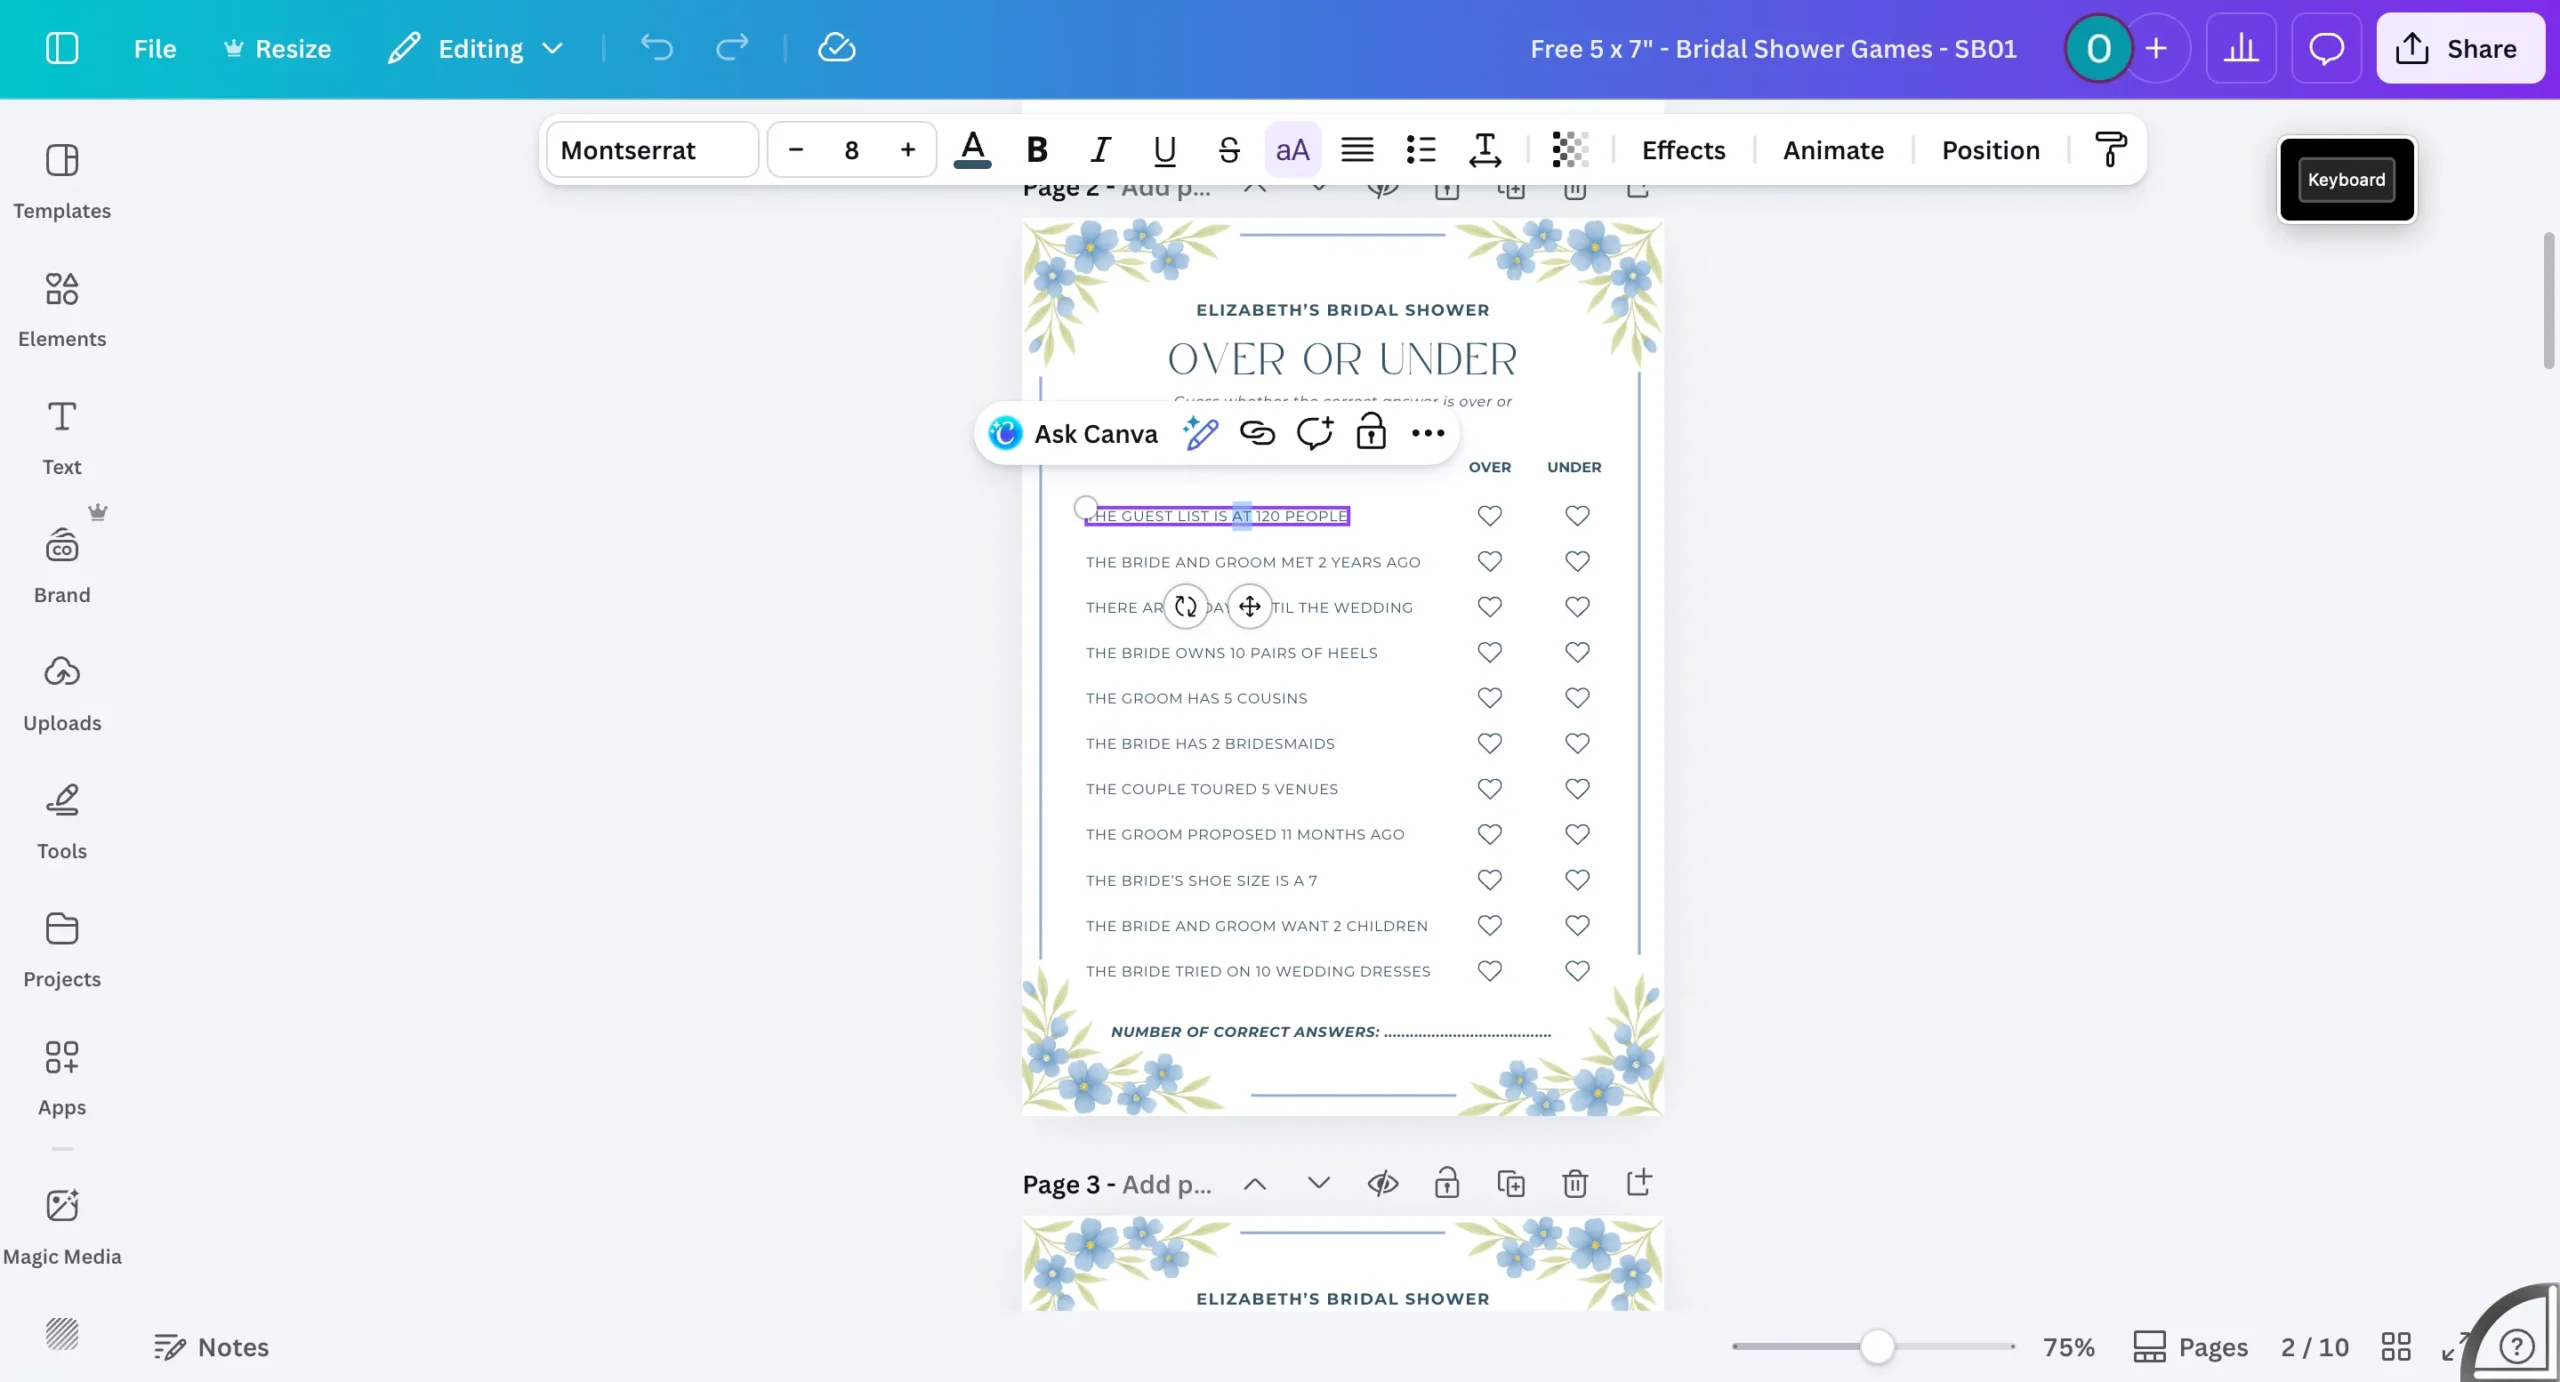Open the File menu
This screenshot has width=2560, height=1382.
(154, 48)
